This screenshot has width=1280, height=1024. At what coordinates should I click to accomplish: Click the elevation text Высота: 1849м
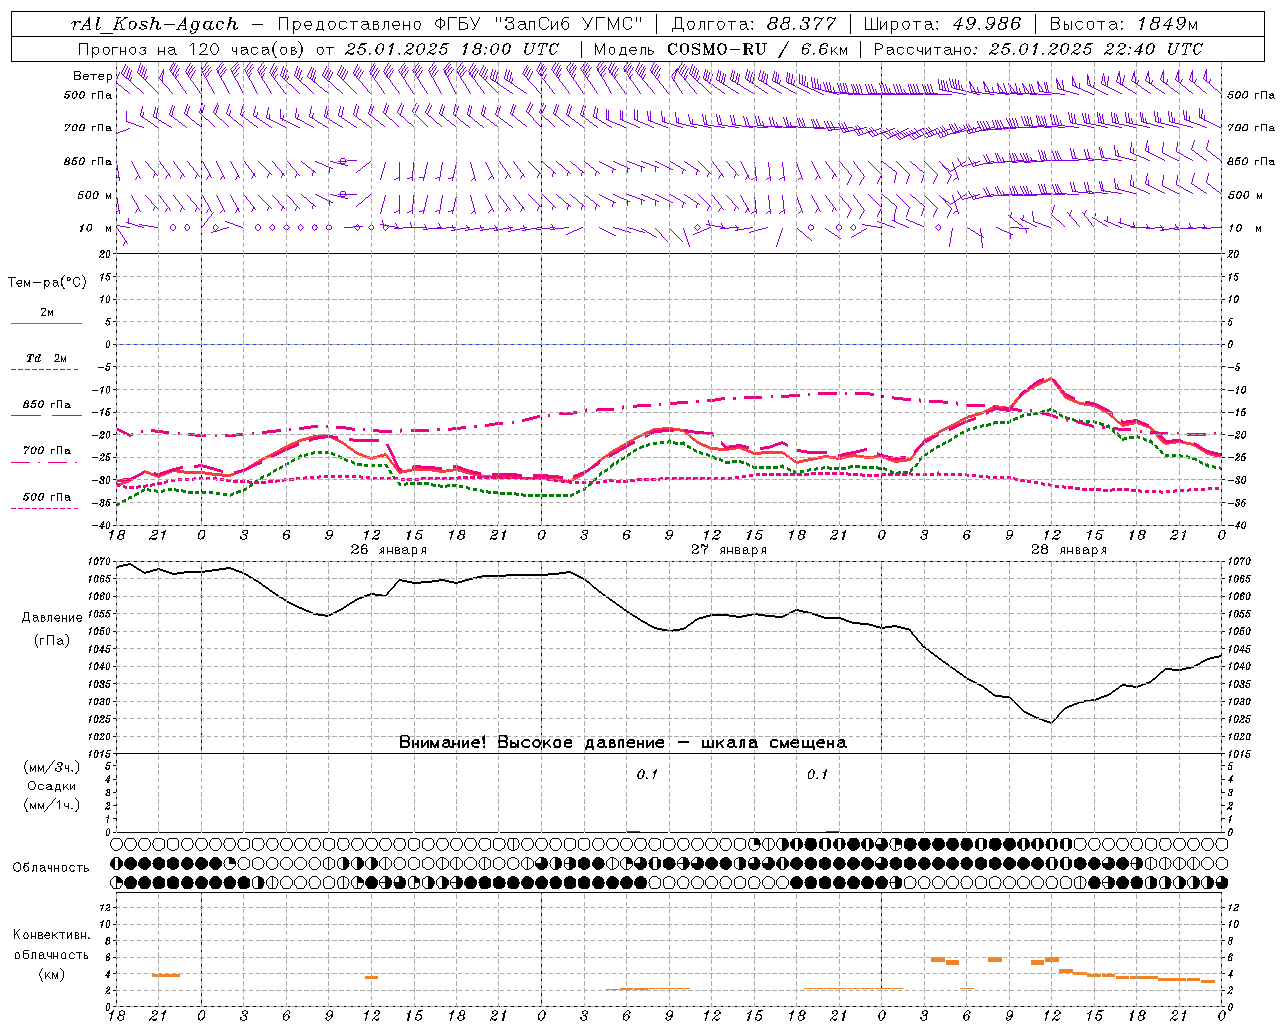1122,24
